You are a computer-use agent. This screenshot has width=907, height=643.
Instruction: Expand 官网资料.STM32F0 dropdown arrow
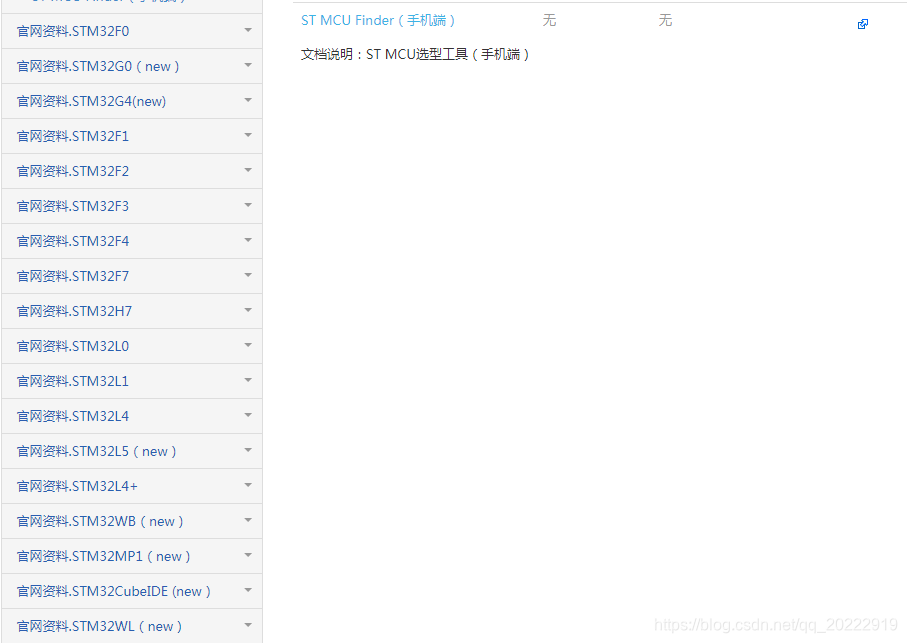248,30
